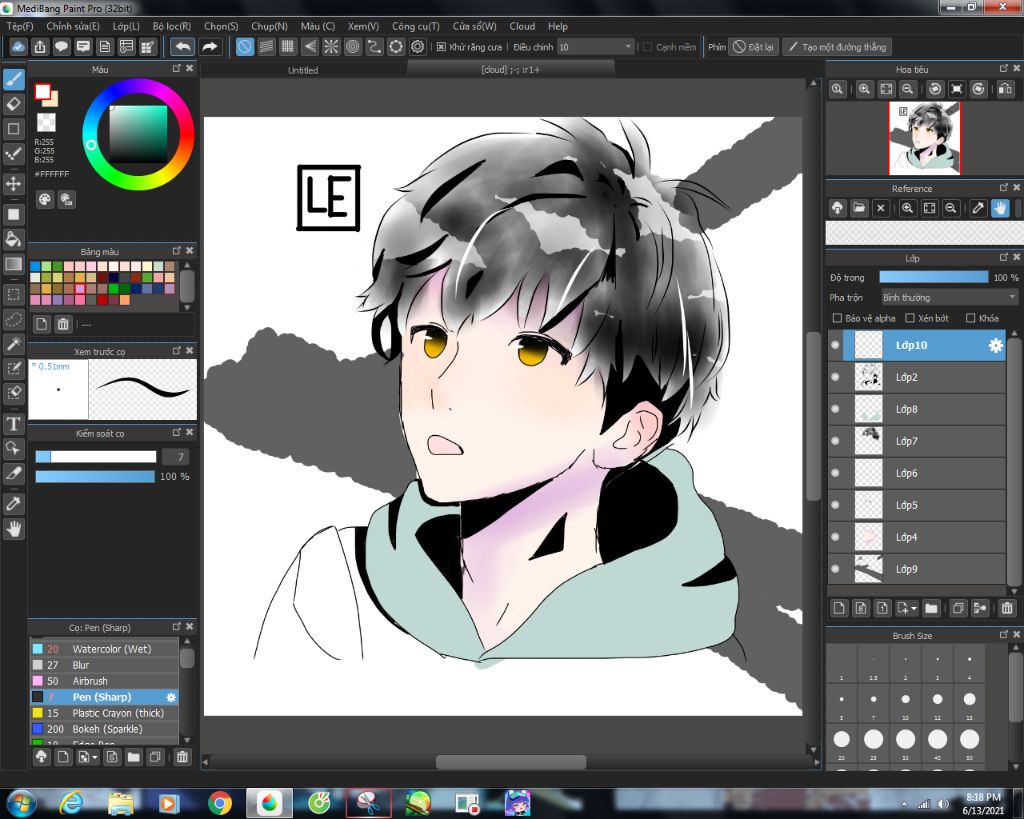The height and width of the screenshot is (819, 1024).
Task: Open the Công cụ(T) menu
Action: (415, 26)
